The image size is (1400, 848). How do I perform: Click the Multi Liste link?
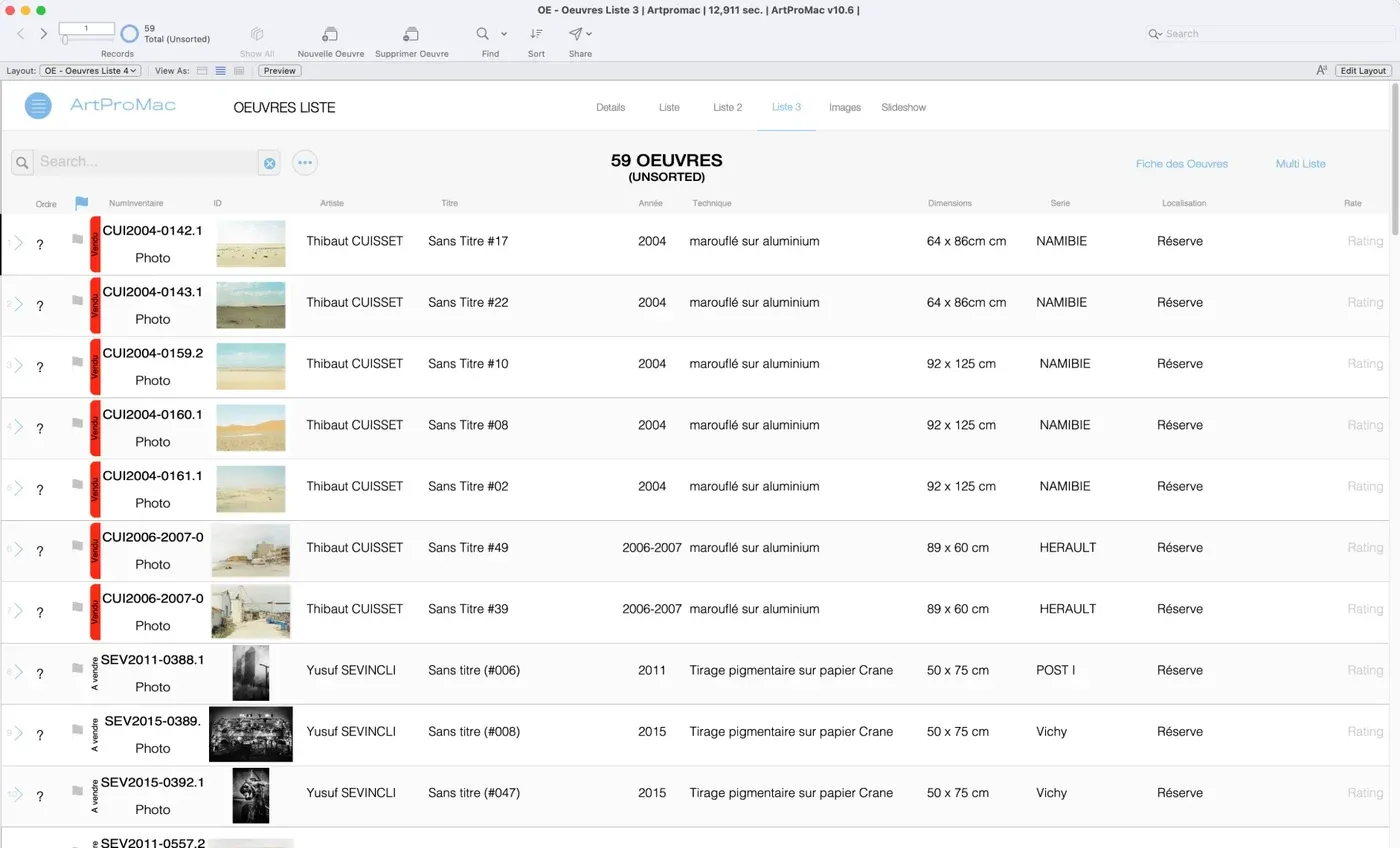click(1300, 164)
